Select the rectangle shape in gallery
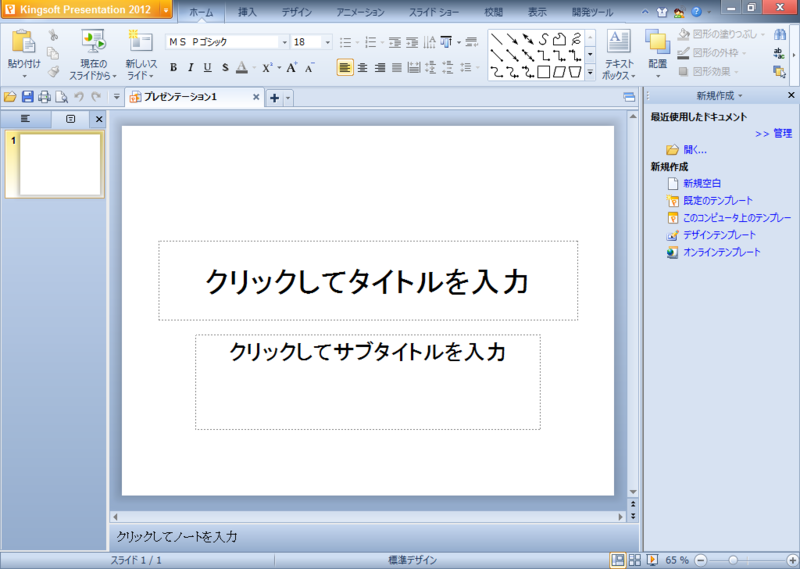 tap(544, 72)
